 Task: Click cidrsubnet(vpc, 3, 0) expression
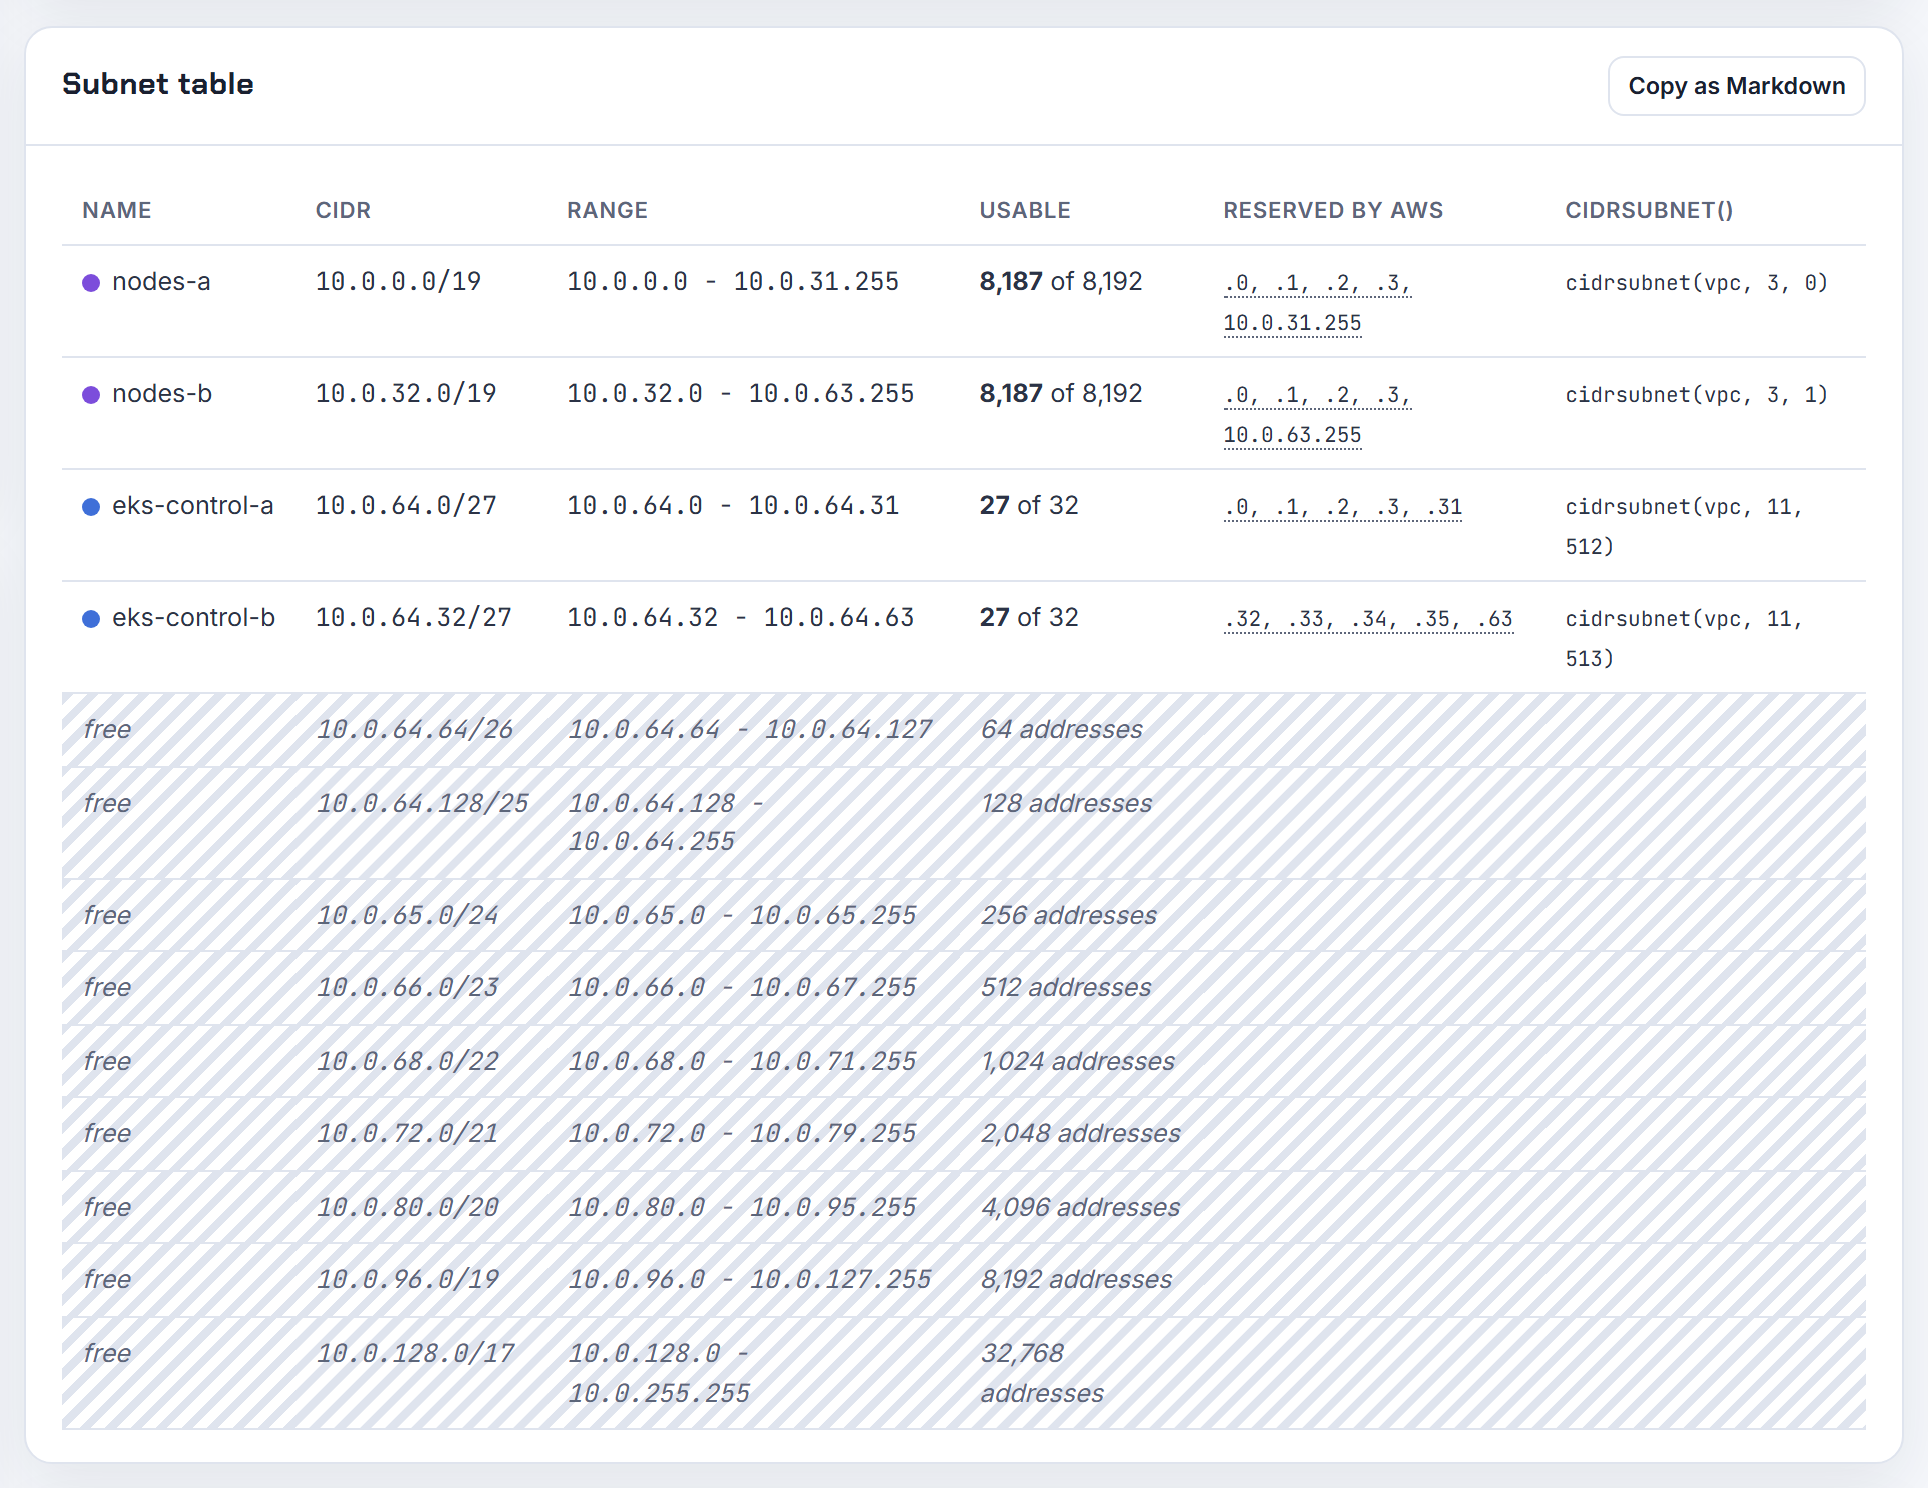1696,283
